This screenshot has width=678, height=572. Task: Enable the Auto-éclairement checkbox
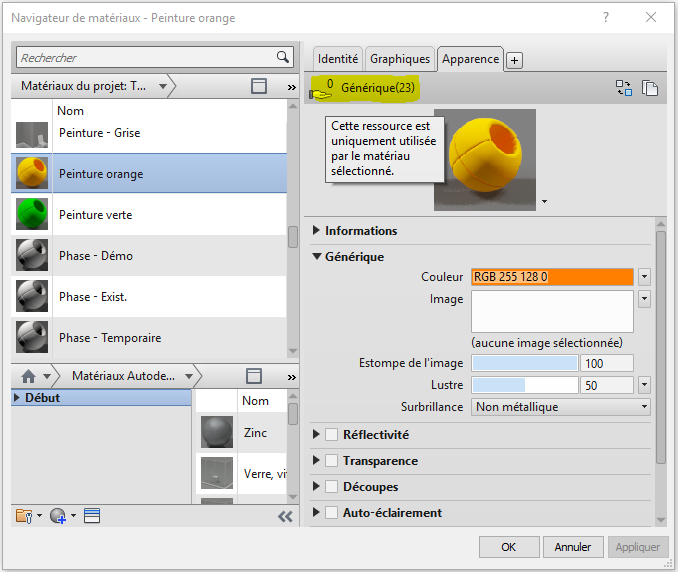pos(332,513)
